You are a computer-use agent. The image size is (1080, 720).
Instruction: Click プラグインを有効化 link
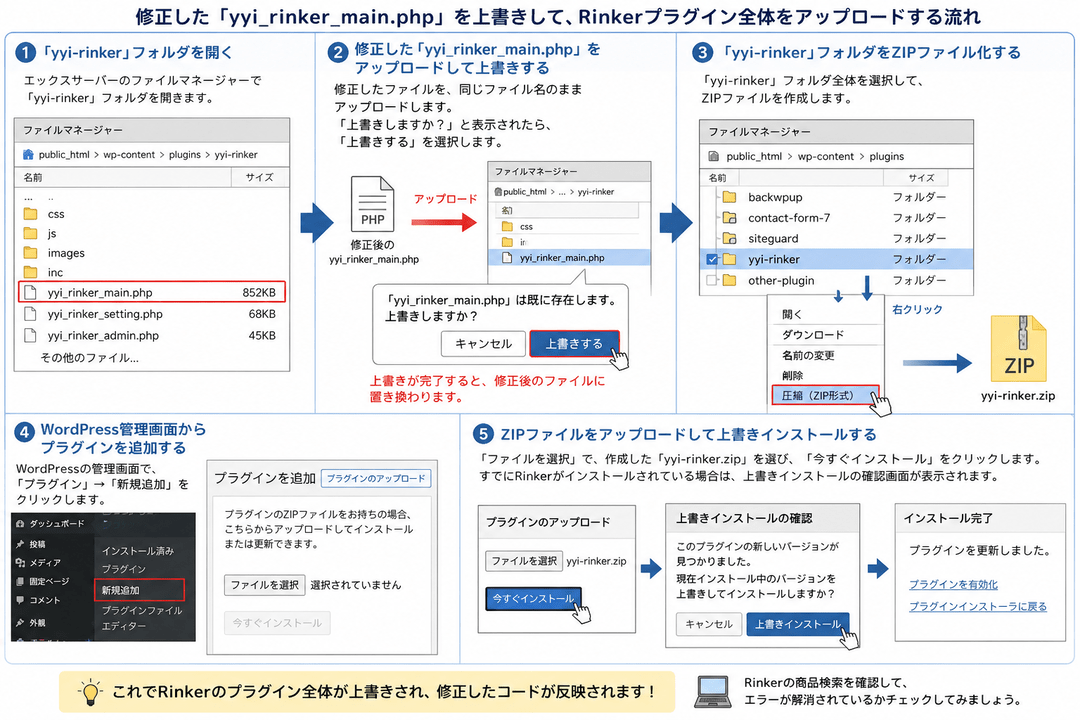point(953,584)
